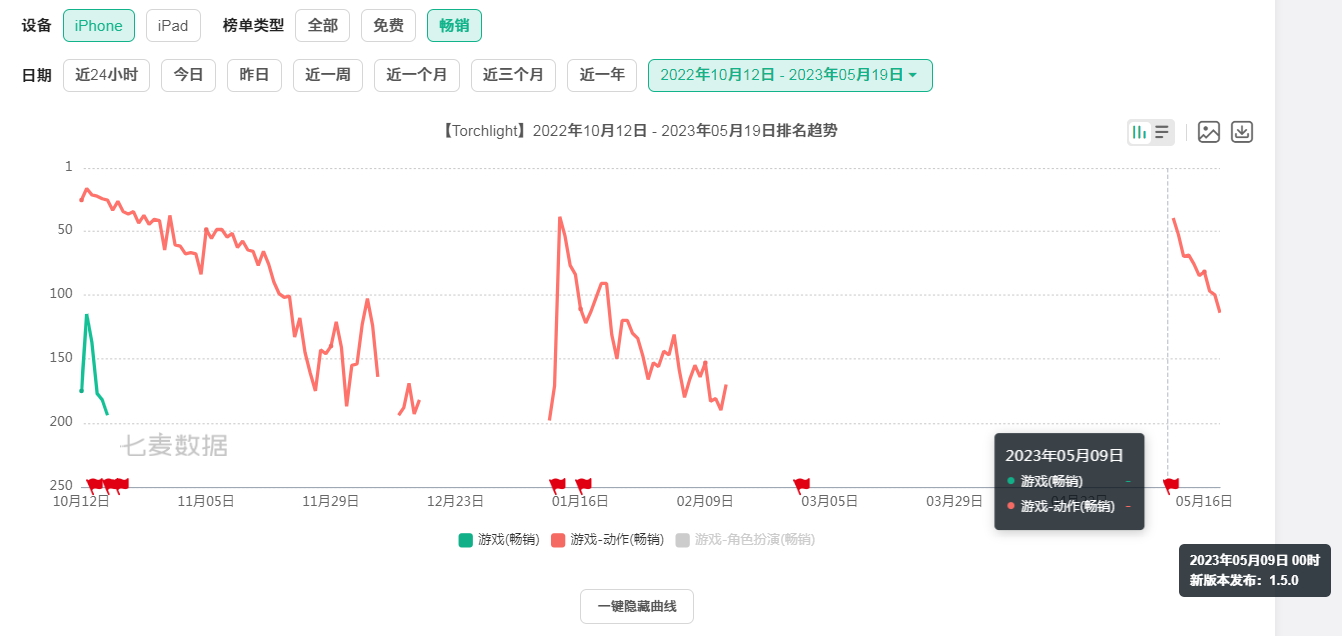Image resolution: width=1342 pixels, height=636 pixels.
Task: Download the ranking data
Action: 1242,131
